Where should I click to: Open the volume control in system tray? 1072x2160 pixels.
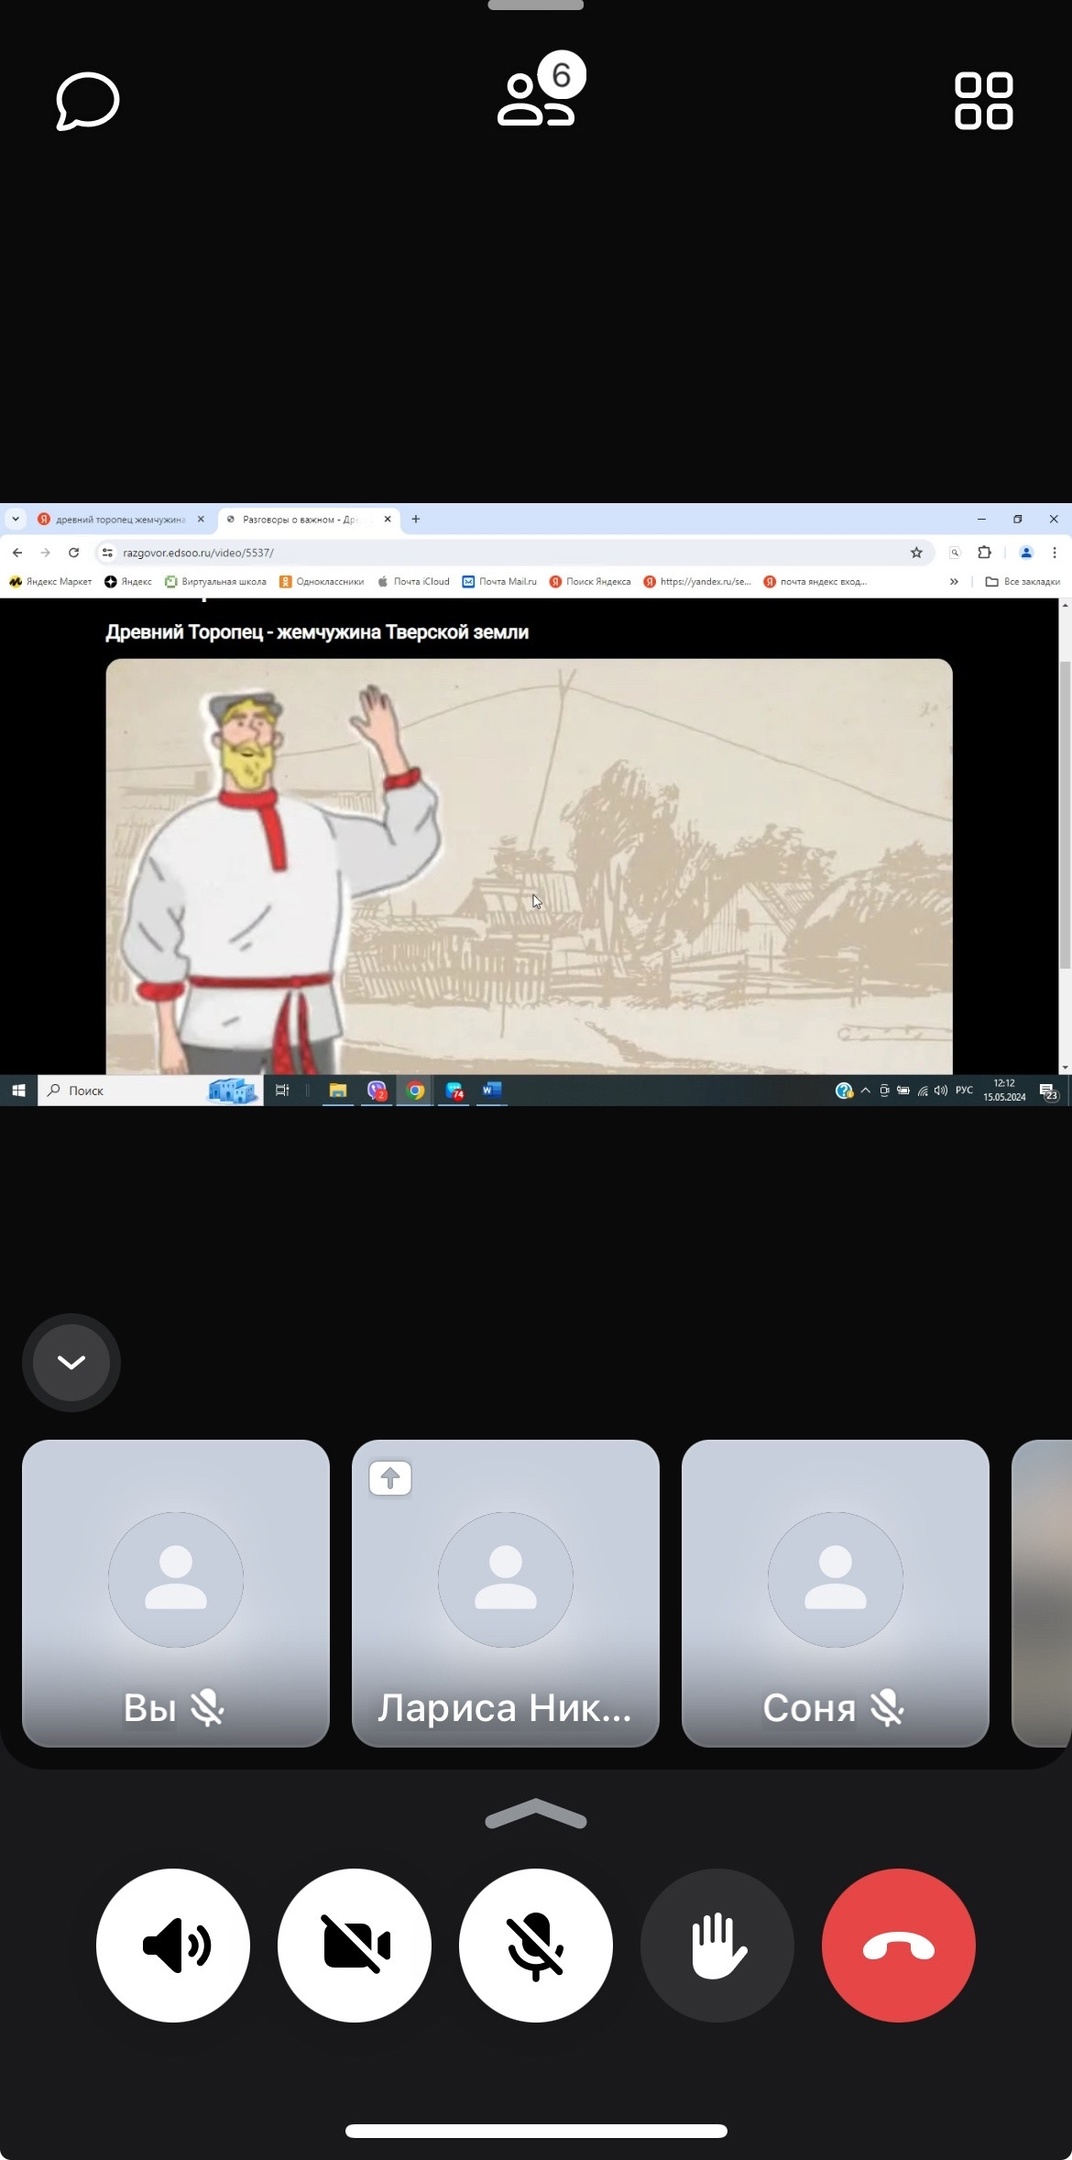point(941,1090)
